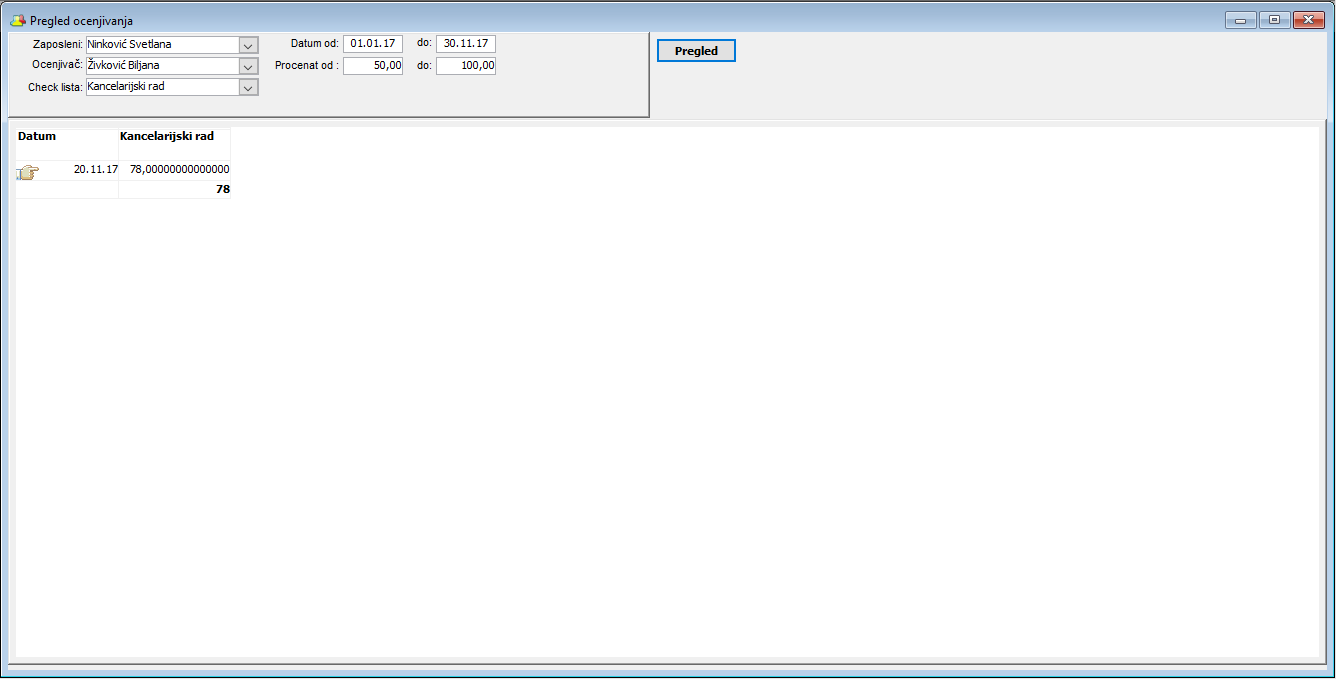The image size is (1336, 679).
Task: Expand the Check lista dropdown arrow
Action: pyautogui.click(x=248, y=87)
